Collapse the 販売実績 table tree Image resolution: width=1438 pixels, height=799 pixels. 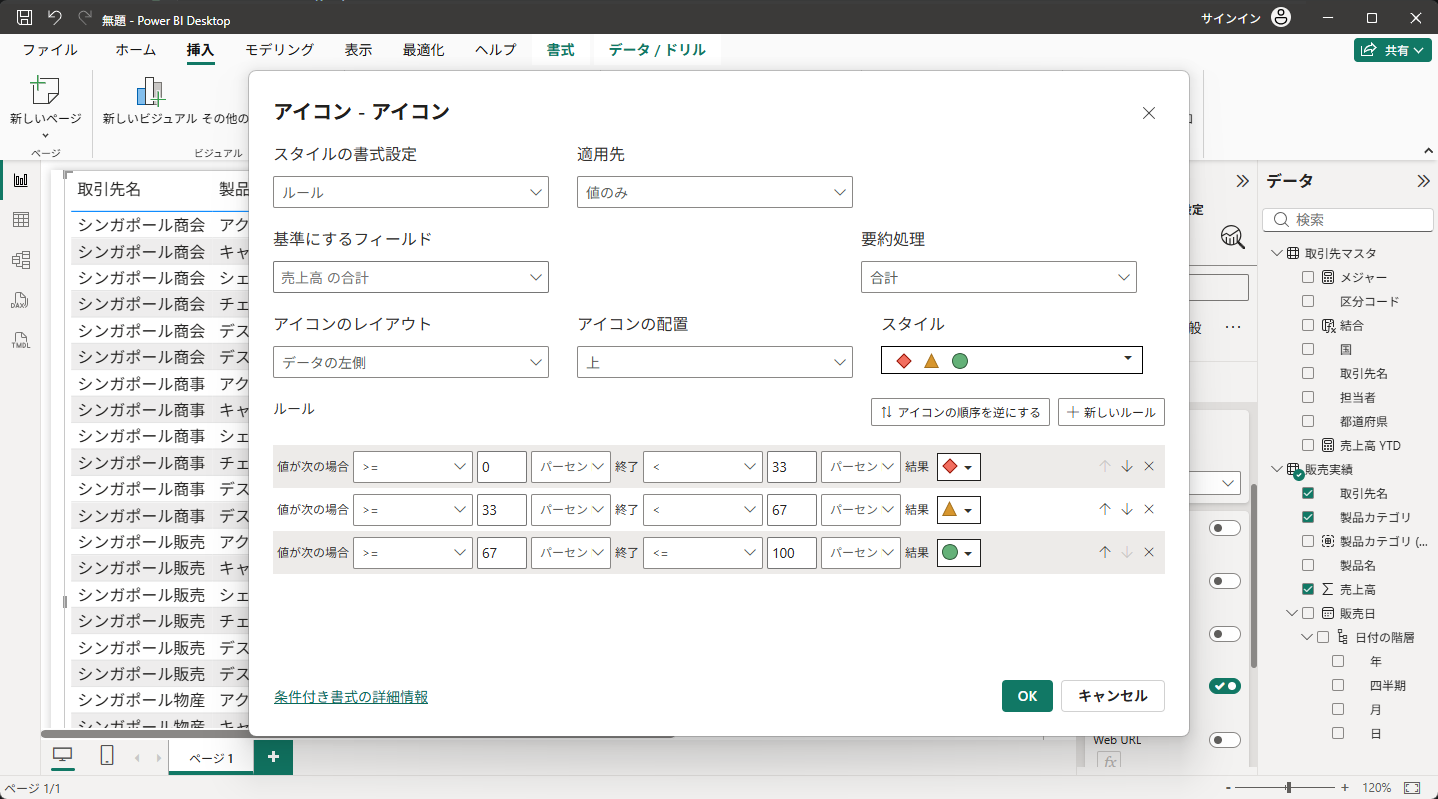[x=1277, y=469]
